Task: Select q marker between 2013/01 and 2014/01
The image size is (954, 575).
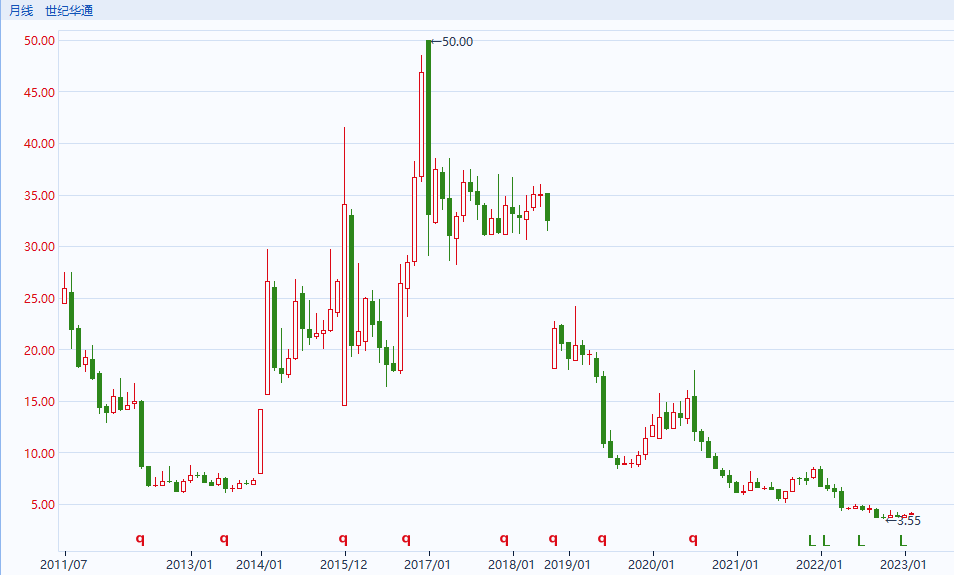Action: 224,538
